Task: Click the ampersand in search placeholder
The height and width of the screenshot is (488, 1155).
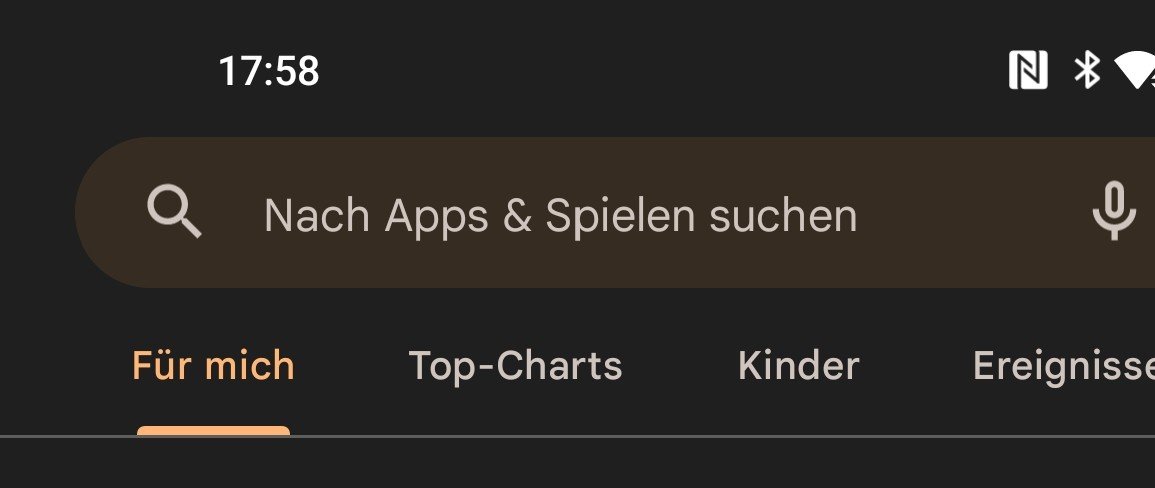Action: coord(517,216)
